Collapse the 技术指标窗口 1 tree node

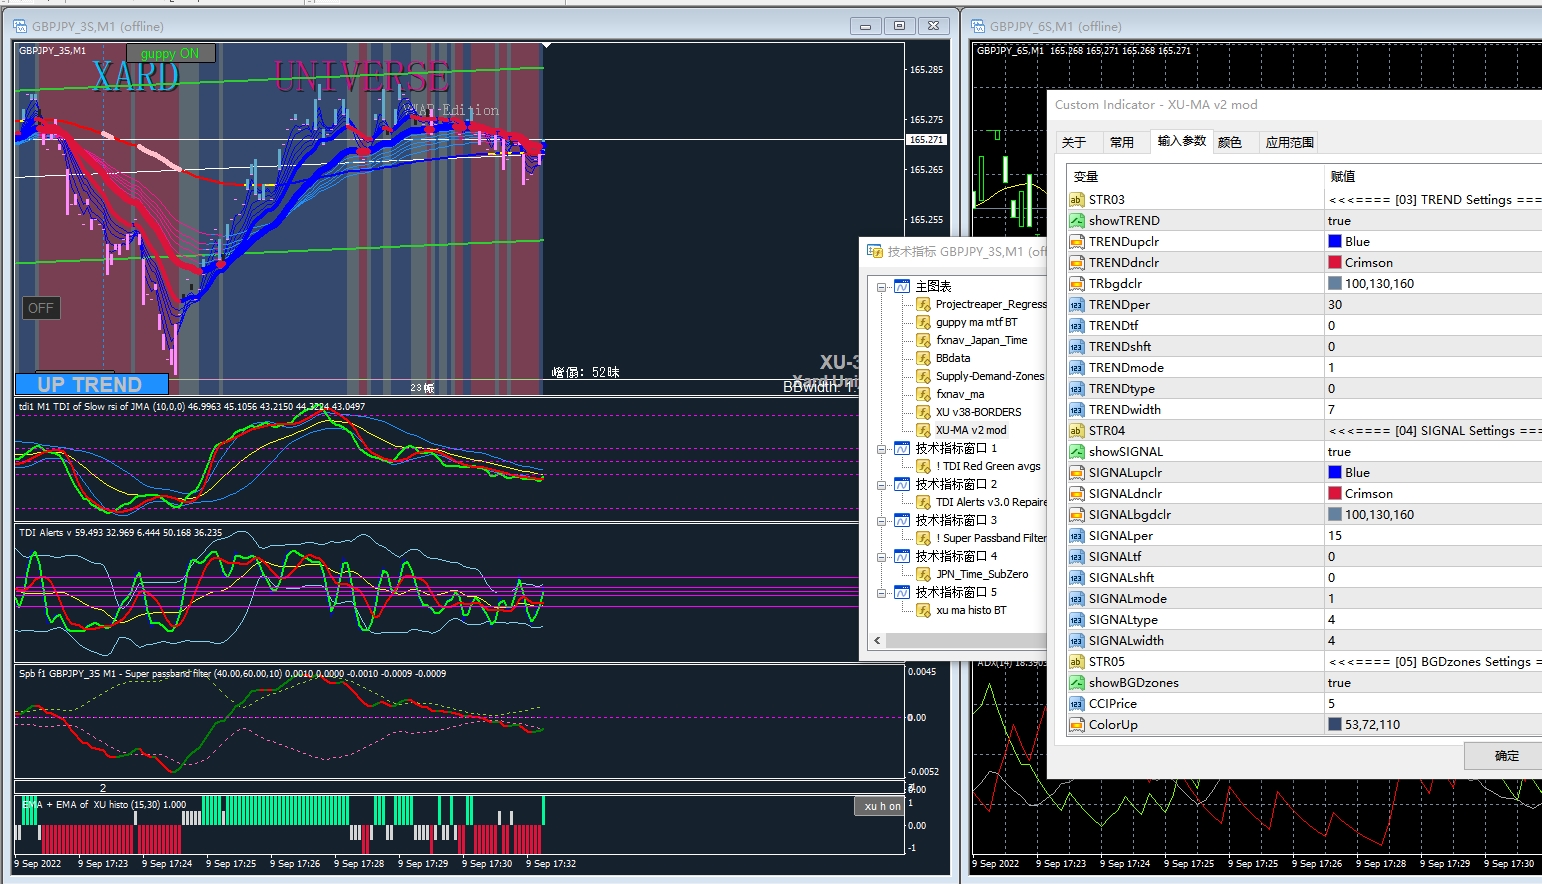(882, 449)
